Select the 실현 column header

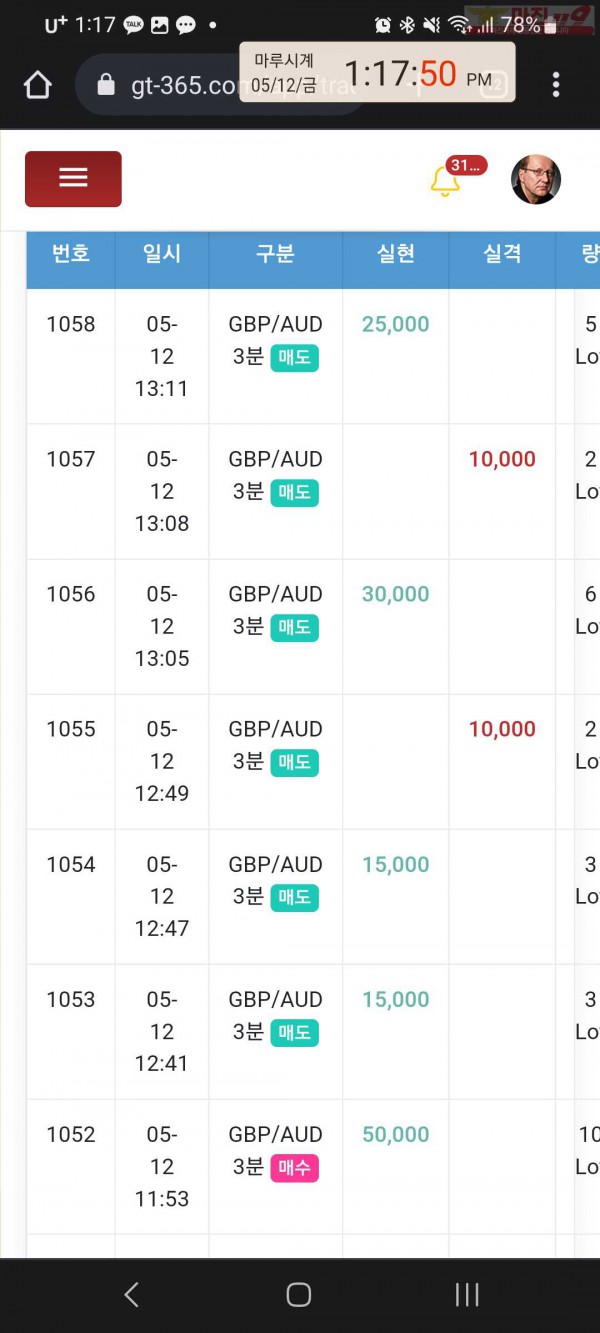396,254
